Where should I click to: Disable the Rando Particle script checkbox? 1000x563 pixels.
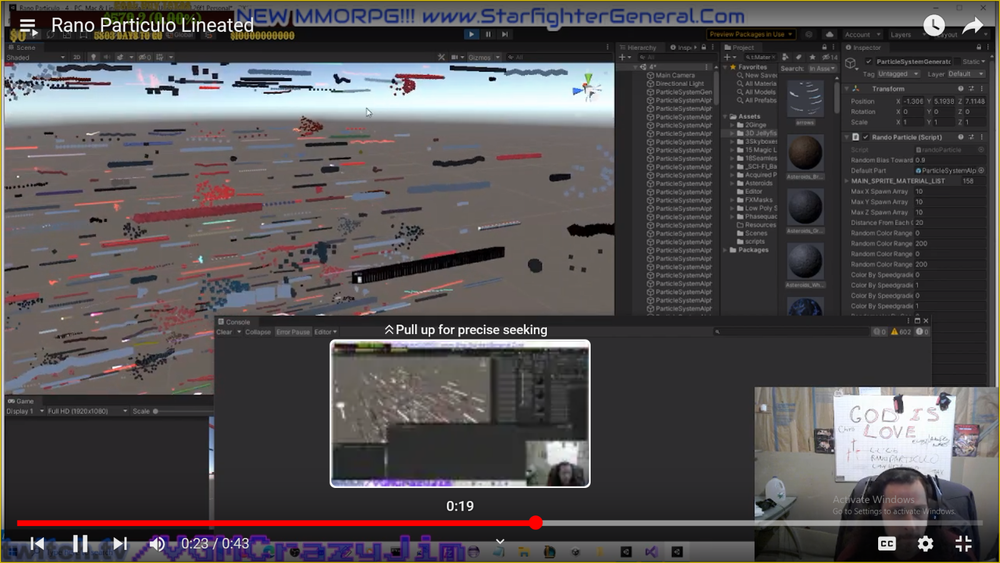[x=865, y=137]
